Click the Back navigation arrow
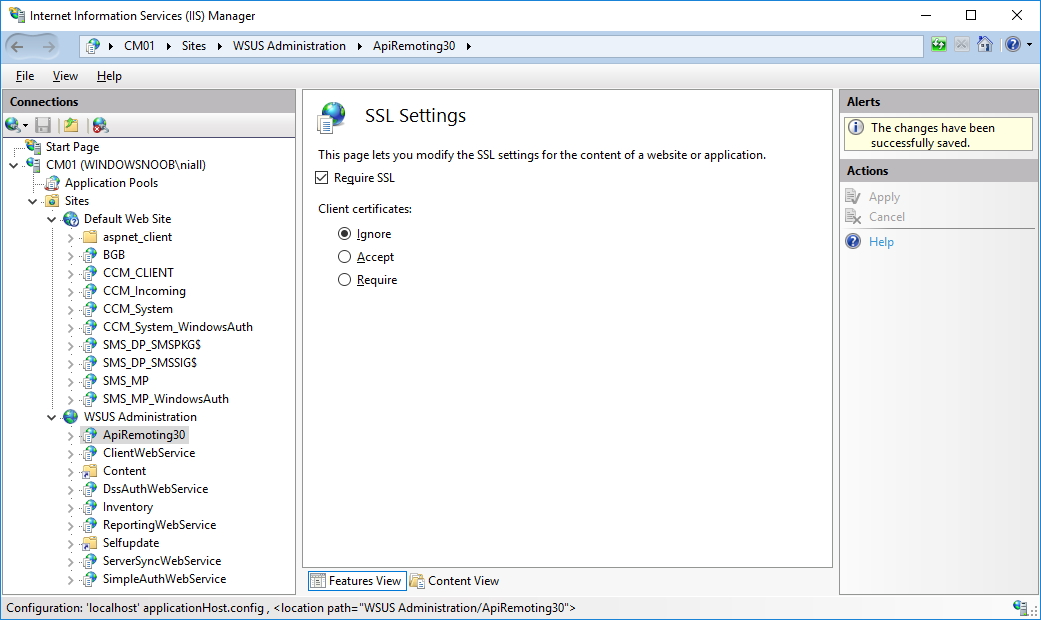Viewport: 1041px width, 620px height. 18,46
